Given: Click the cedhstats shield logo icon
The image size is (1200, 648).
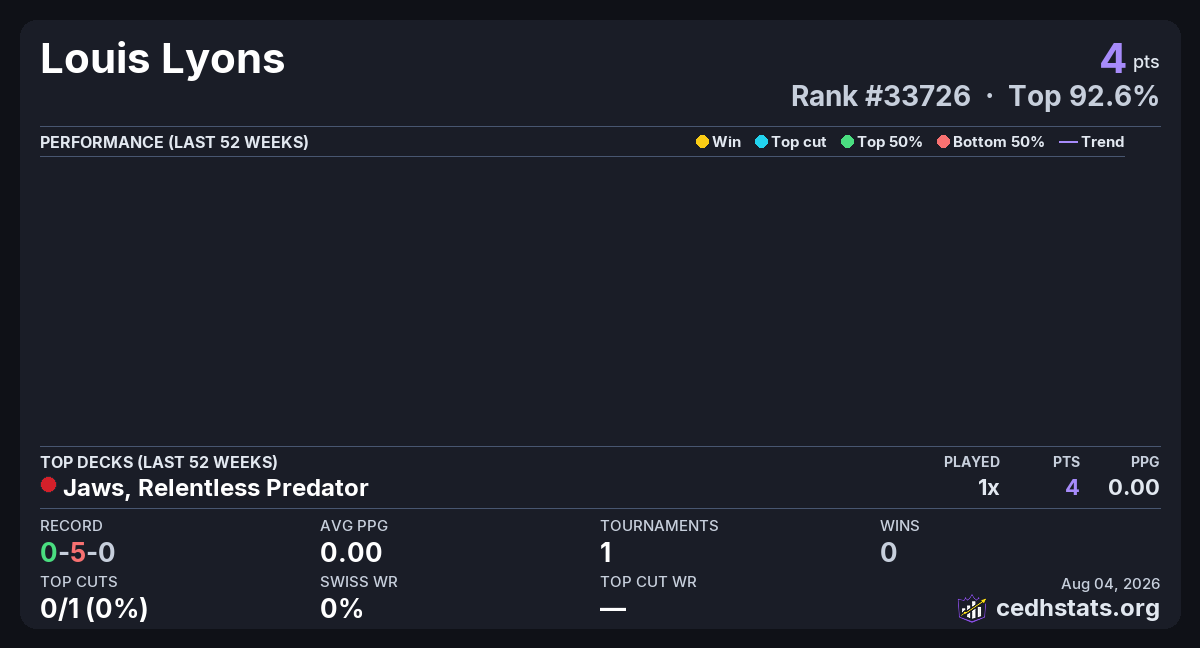Looking at the screenshot, I should point(972,608).
